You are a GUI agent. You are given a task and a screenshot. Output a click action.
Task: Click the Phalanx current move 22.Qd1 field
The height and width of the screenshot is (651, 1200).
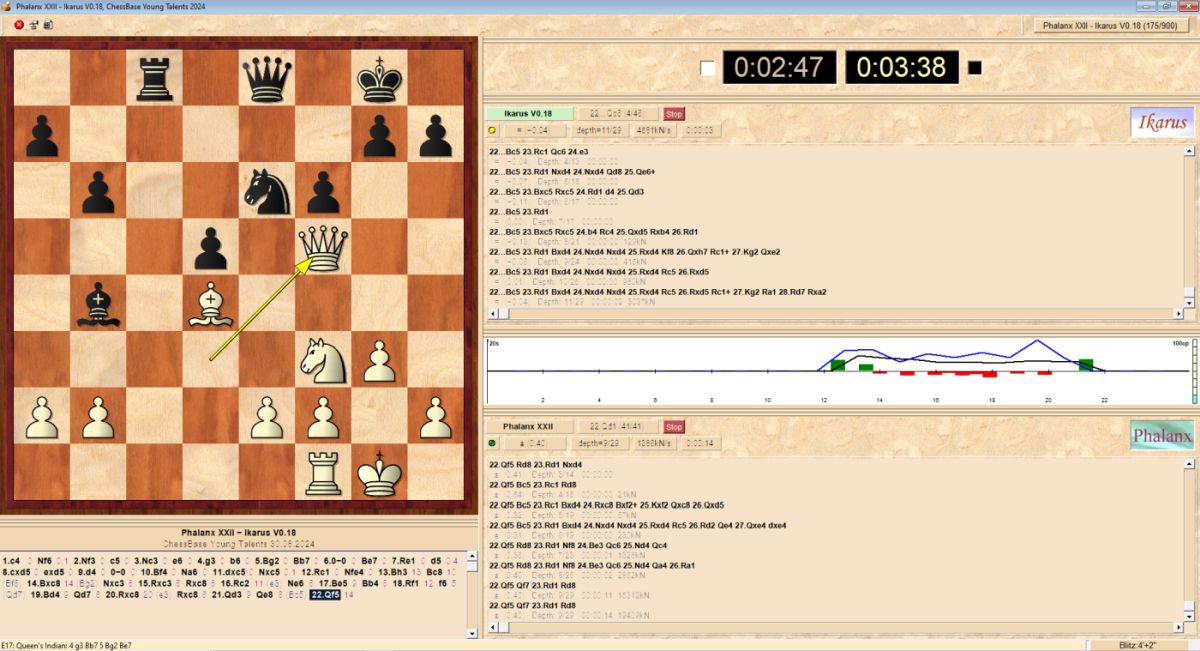[x=618, y=427]
